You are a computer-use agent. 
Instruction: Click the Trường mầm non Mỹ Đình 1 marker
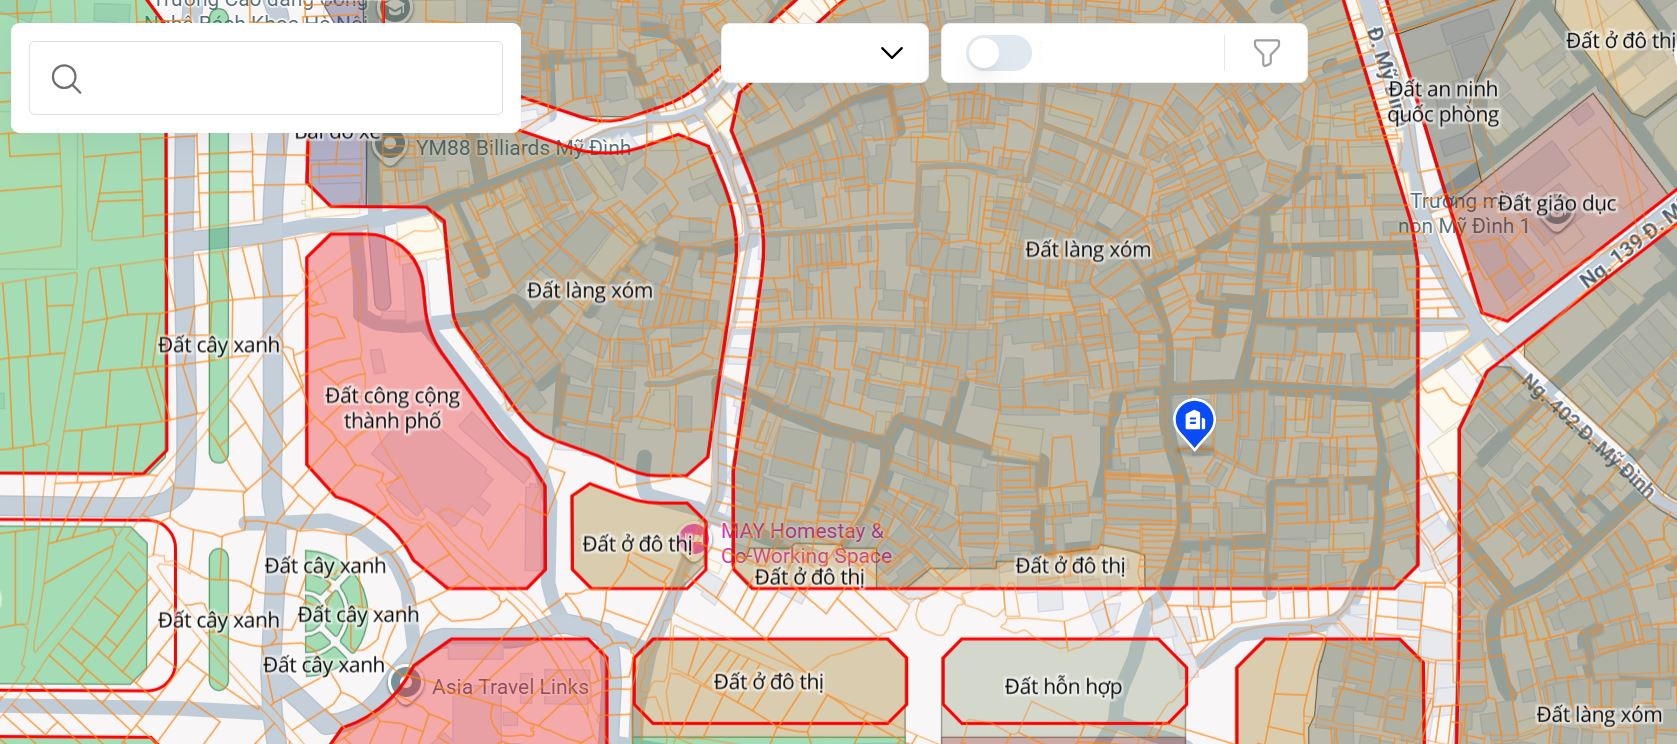[x=1557, y=215]
